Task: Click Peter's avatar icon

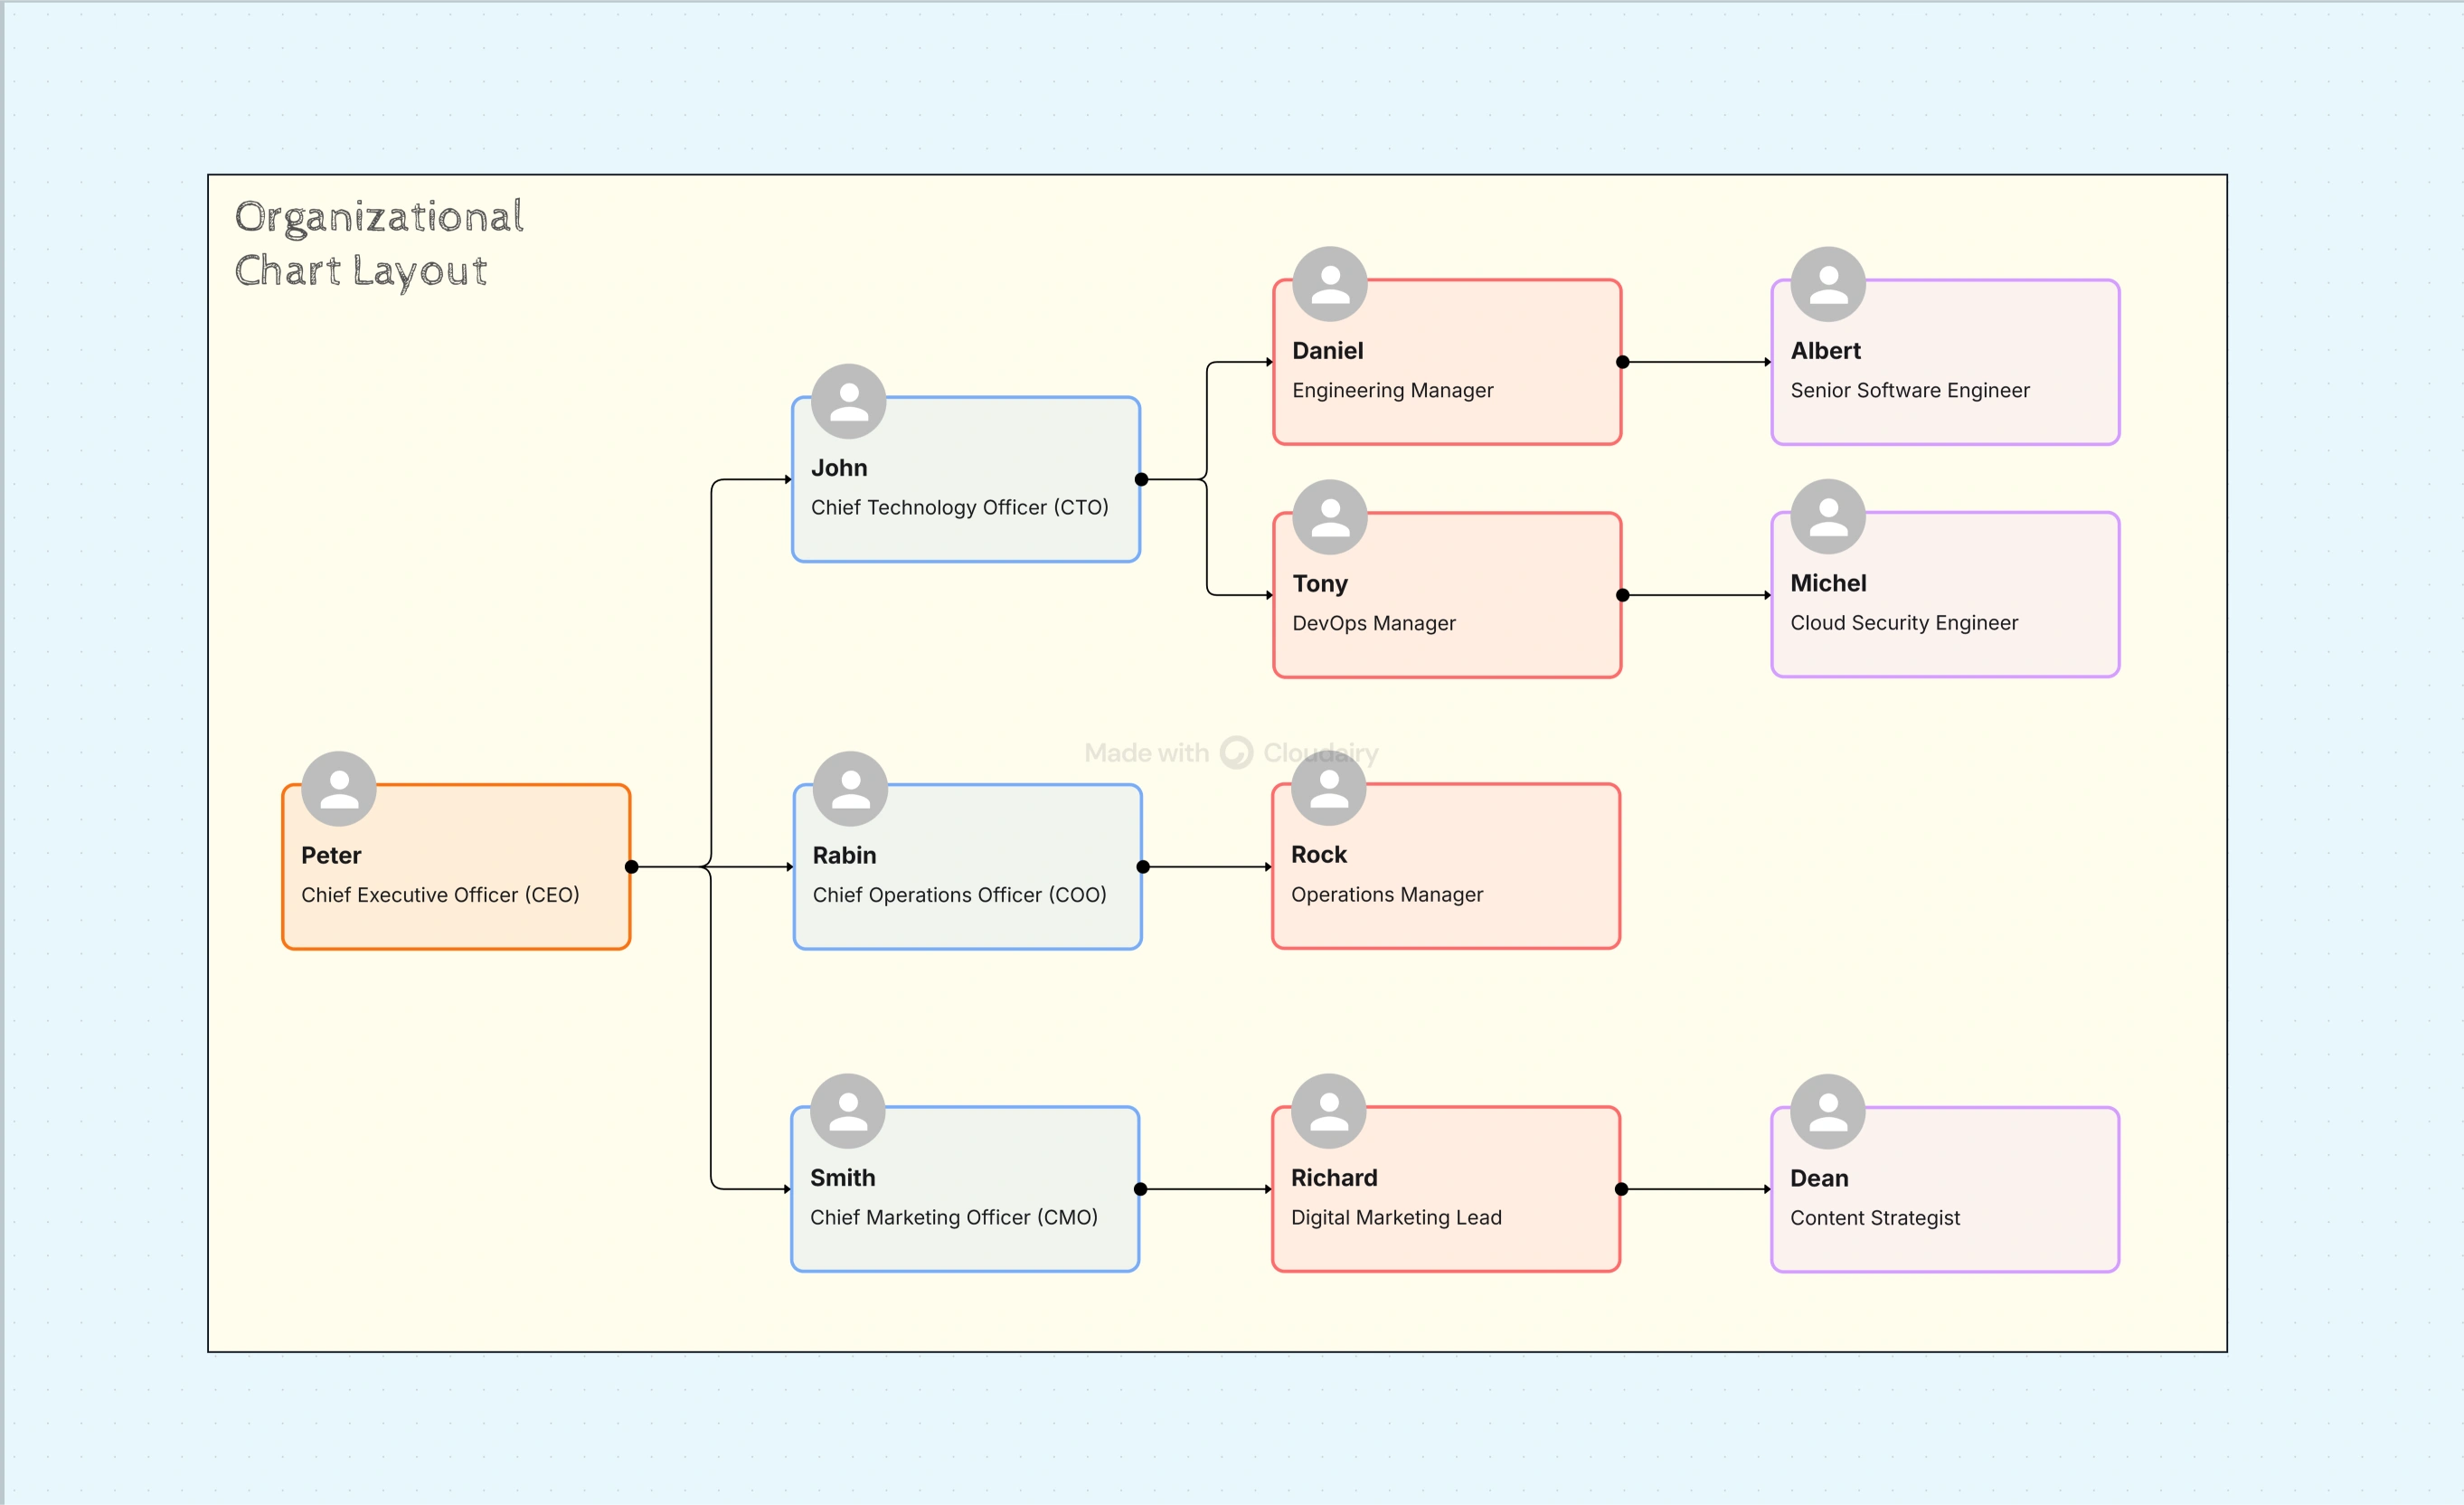Action: (339, 789)
